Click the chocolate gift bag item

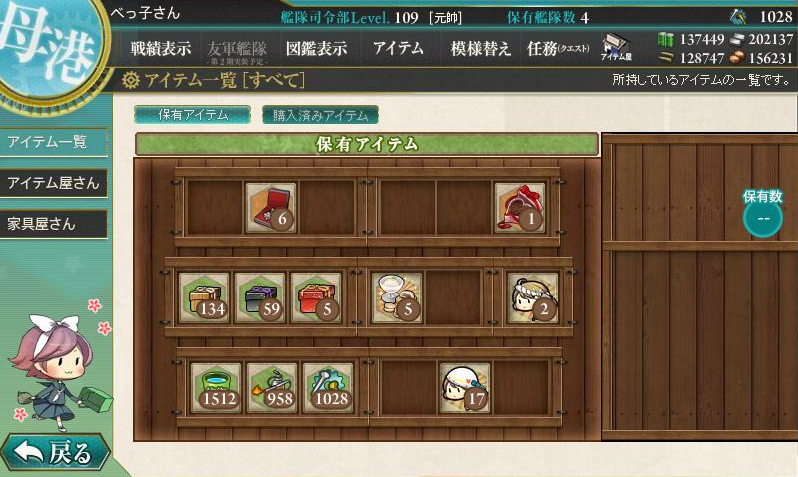coord(520,208)
